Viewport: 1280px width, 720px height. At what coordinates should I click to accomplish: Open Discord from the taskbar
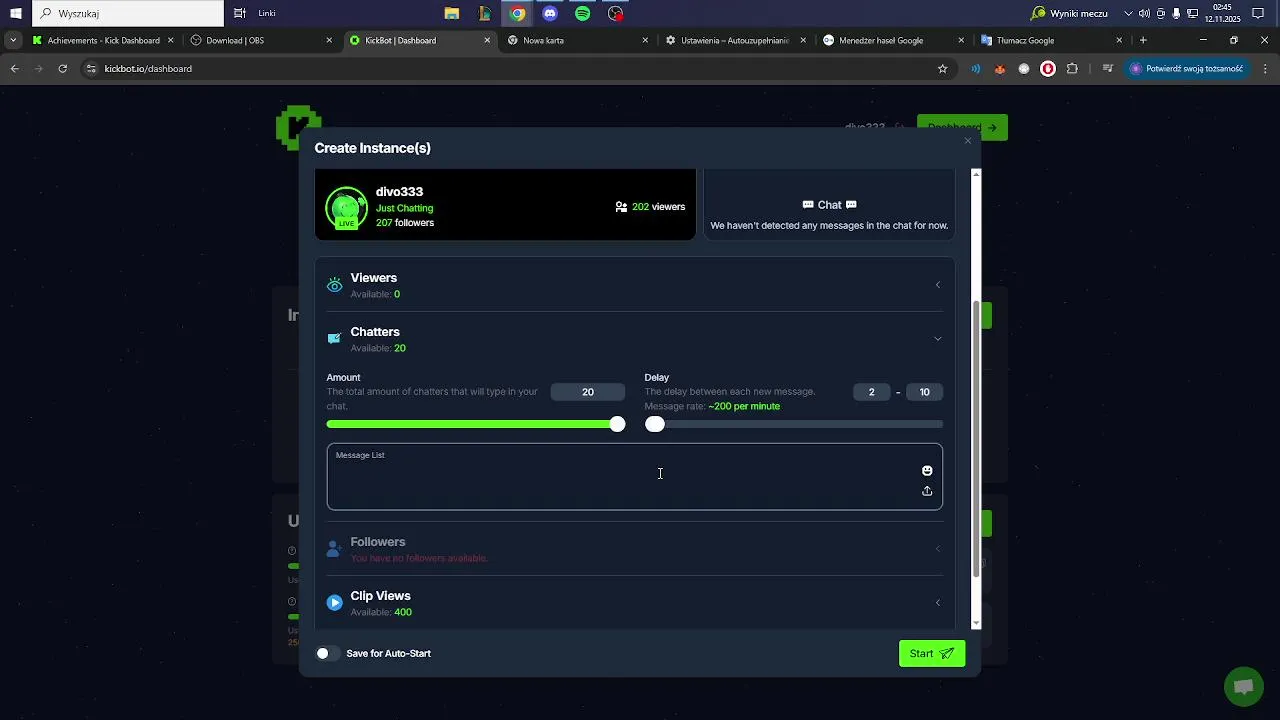(550, 13)
